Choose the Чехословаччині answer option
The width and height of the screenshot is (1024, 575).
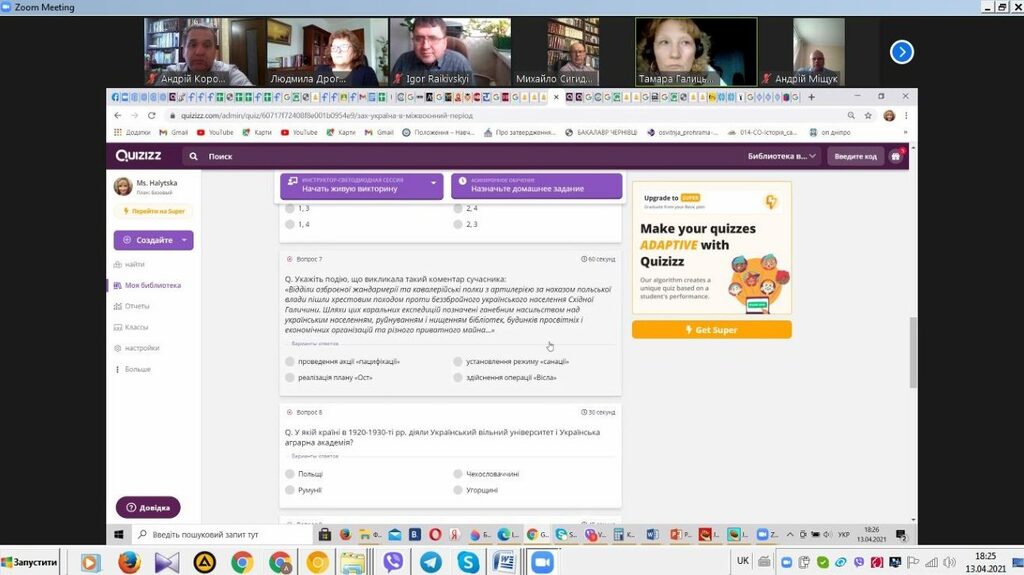[x=458, y=474]
